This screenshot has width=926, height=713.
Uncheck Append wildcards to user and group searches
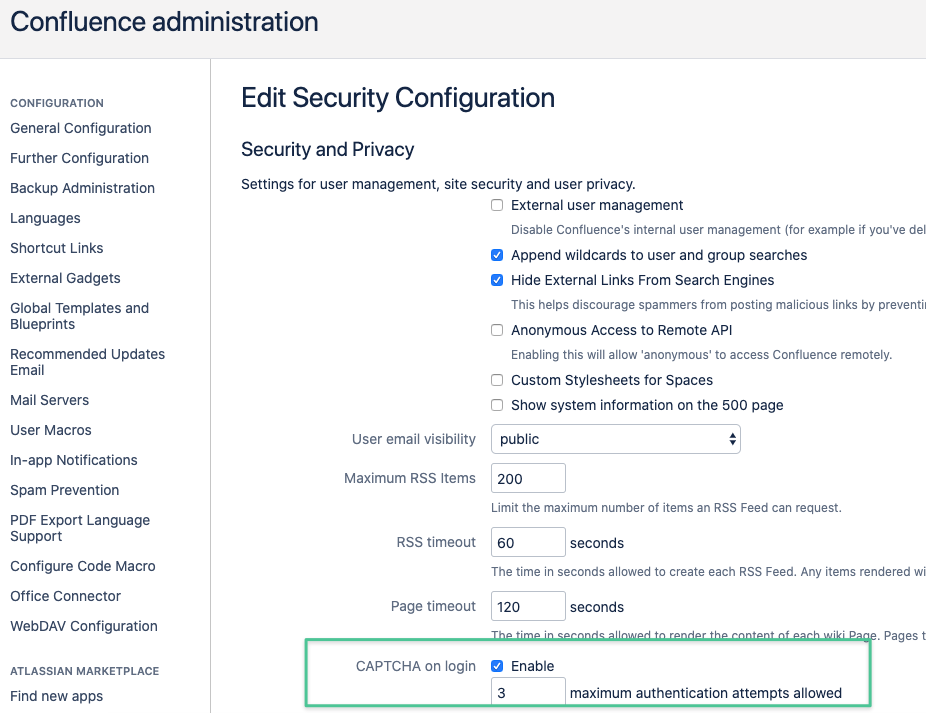coord(497,255)
